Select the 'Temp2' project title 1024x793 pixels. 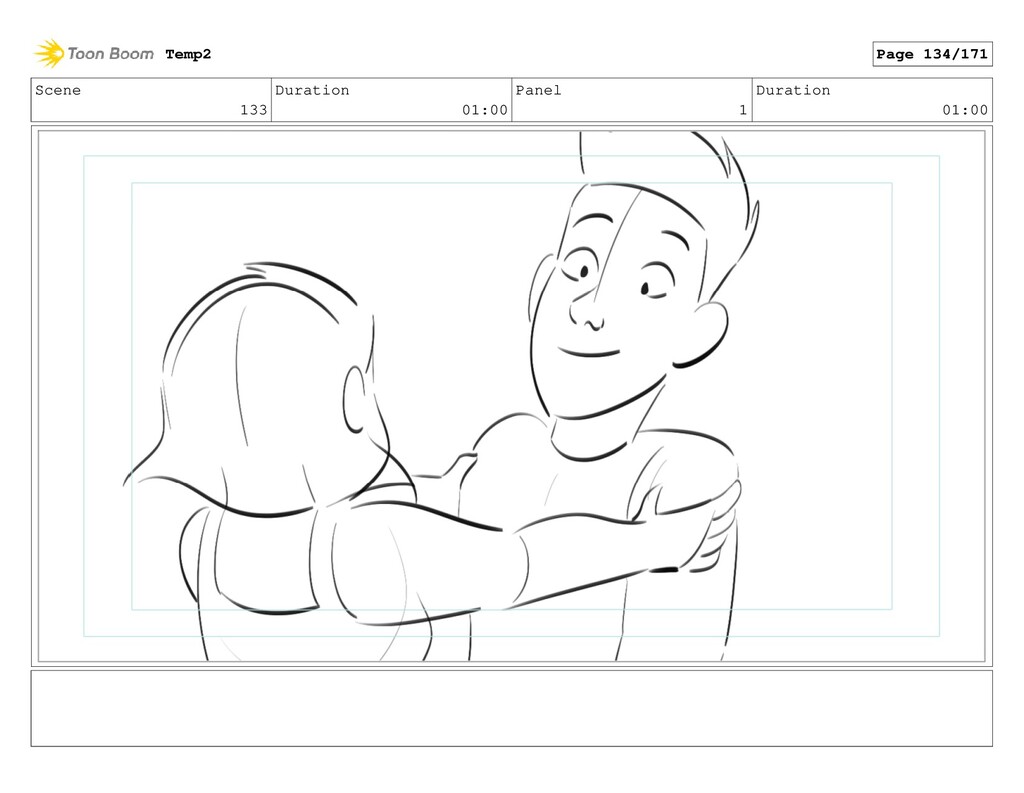188,54
